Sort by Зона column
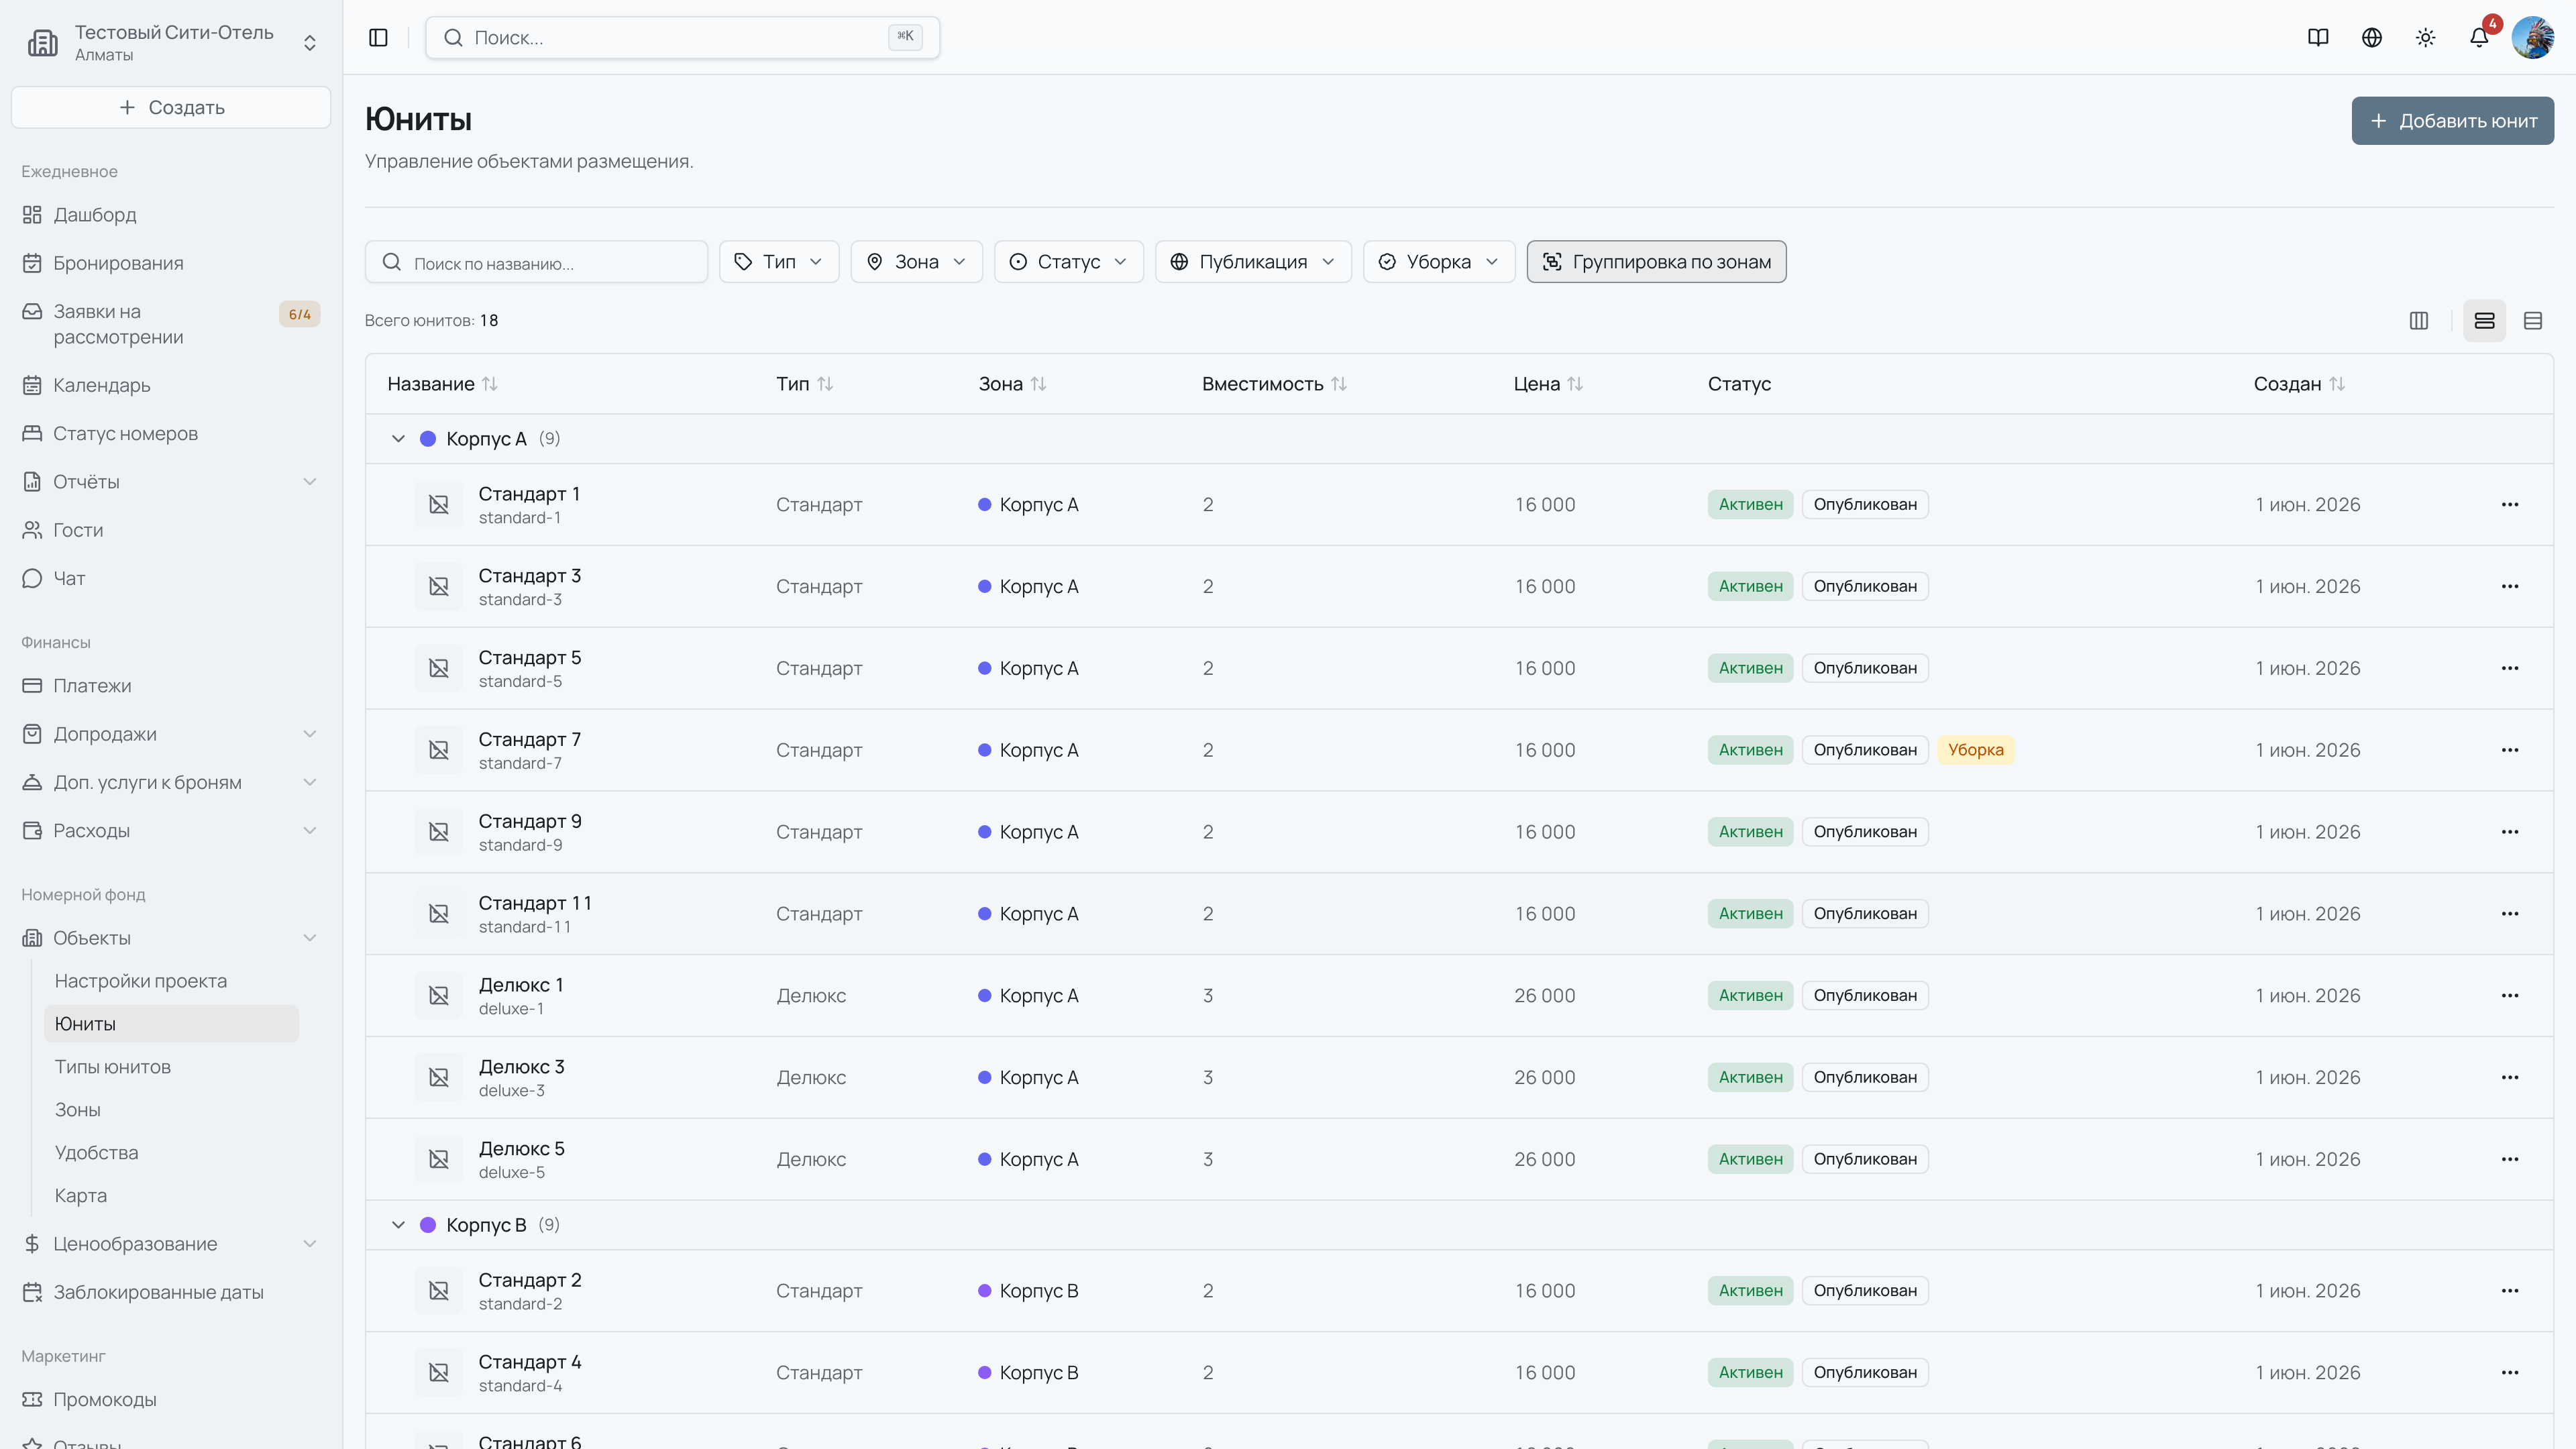The width and height of the screenshot is (2576, 1449). pos(1012,384)
